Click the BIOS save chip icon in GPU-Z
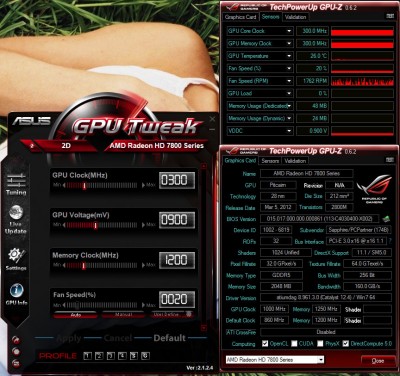The image size is (400, 376). 386,219
